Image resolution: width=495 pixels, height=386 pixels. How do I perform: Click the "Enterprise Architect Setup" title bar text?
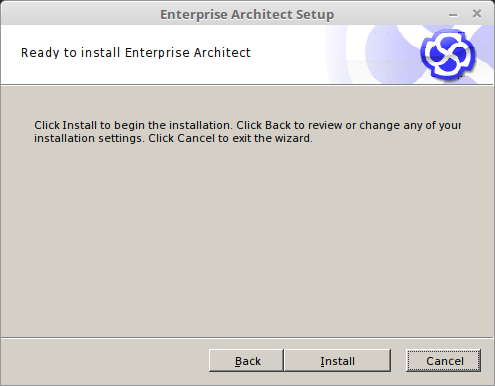(247, 15)
